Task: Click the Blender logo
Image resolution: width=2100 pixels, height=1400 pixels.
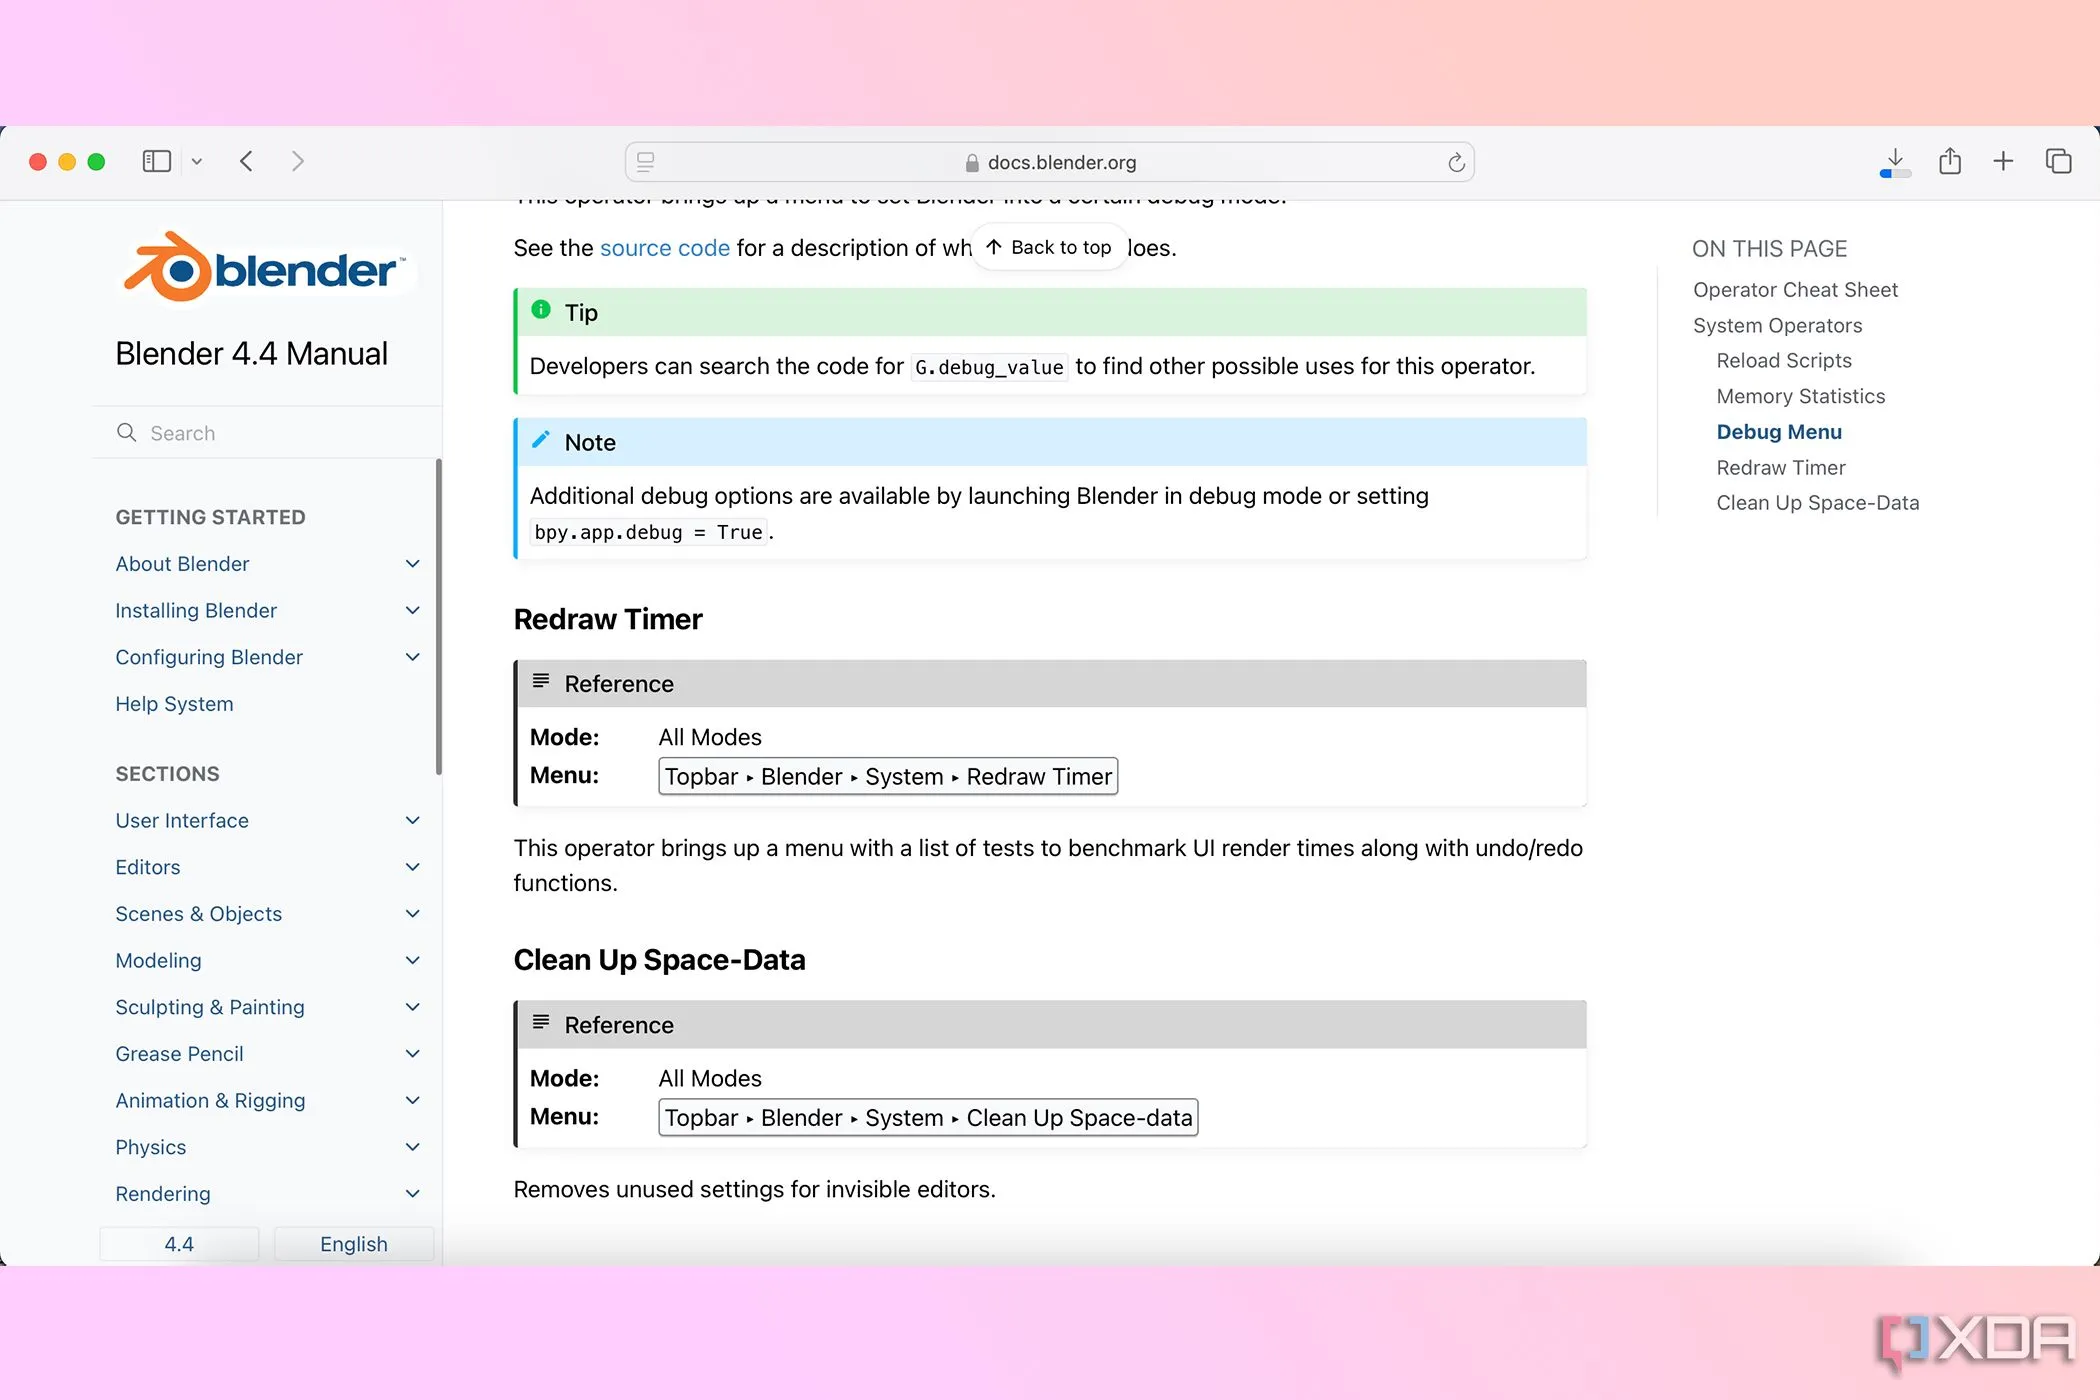Action: point(266,267)
